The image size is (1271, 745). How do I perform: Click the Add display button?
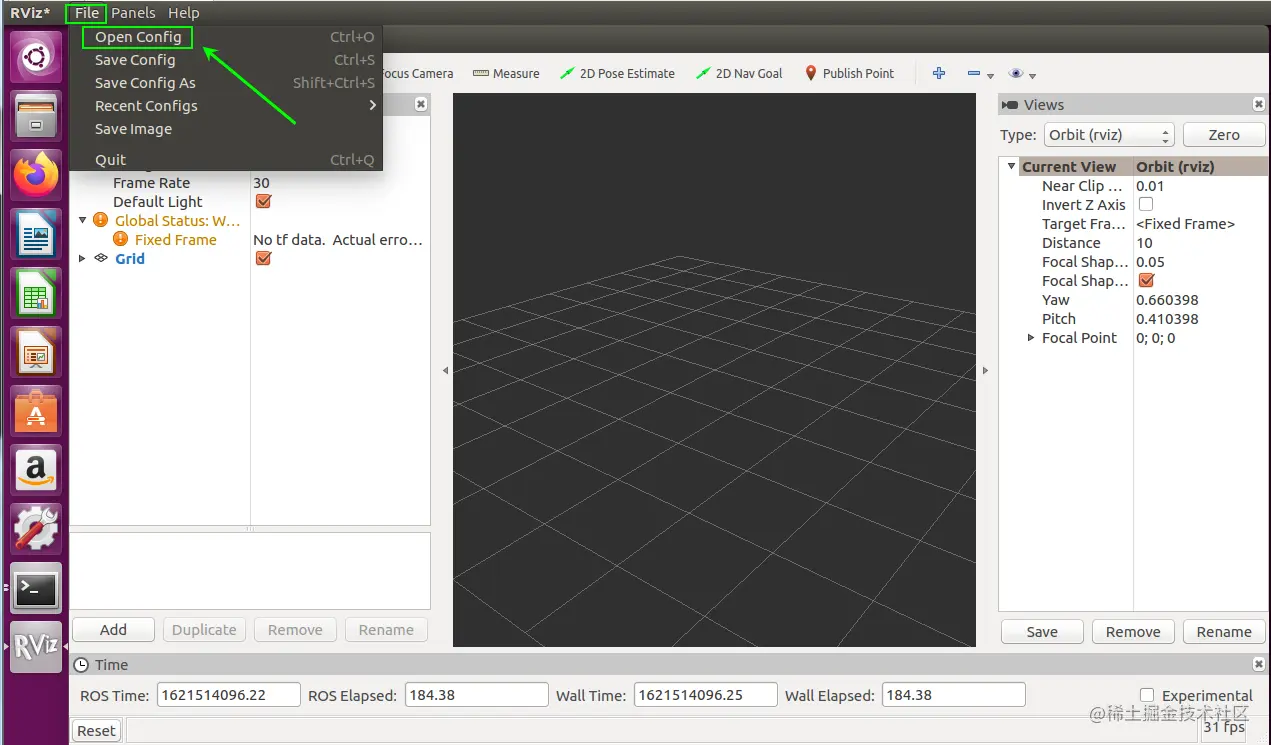point(113,630)
